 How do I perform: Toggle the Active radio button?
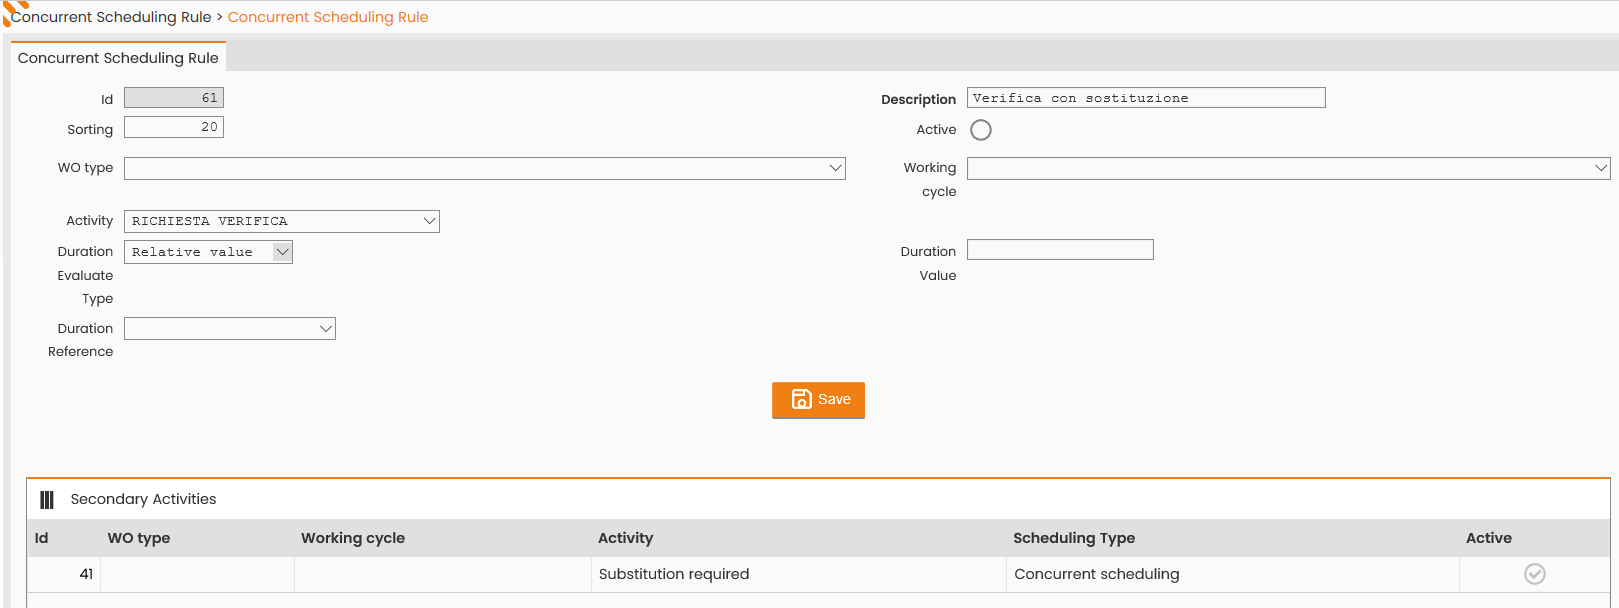981,130
